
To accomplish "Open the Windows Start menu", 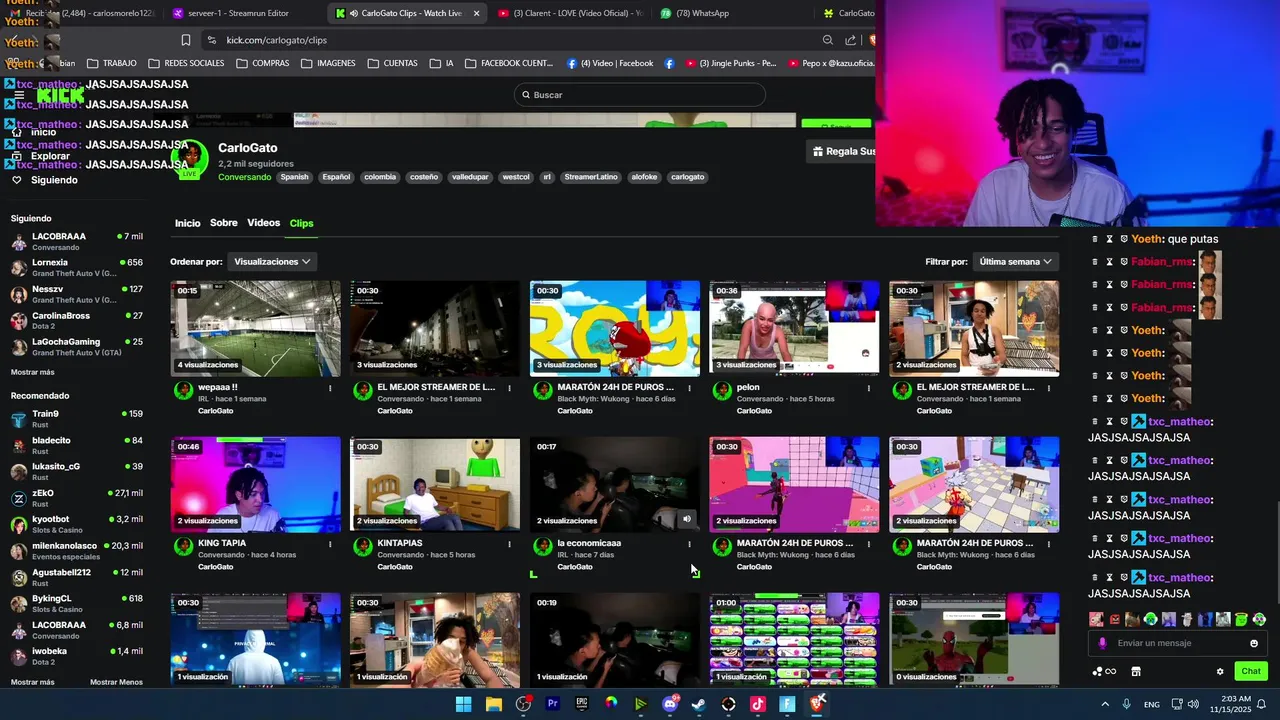I will [x=464, y=704].
